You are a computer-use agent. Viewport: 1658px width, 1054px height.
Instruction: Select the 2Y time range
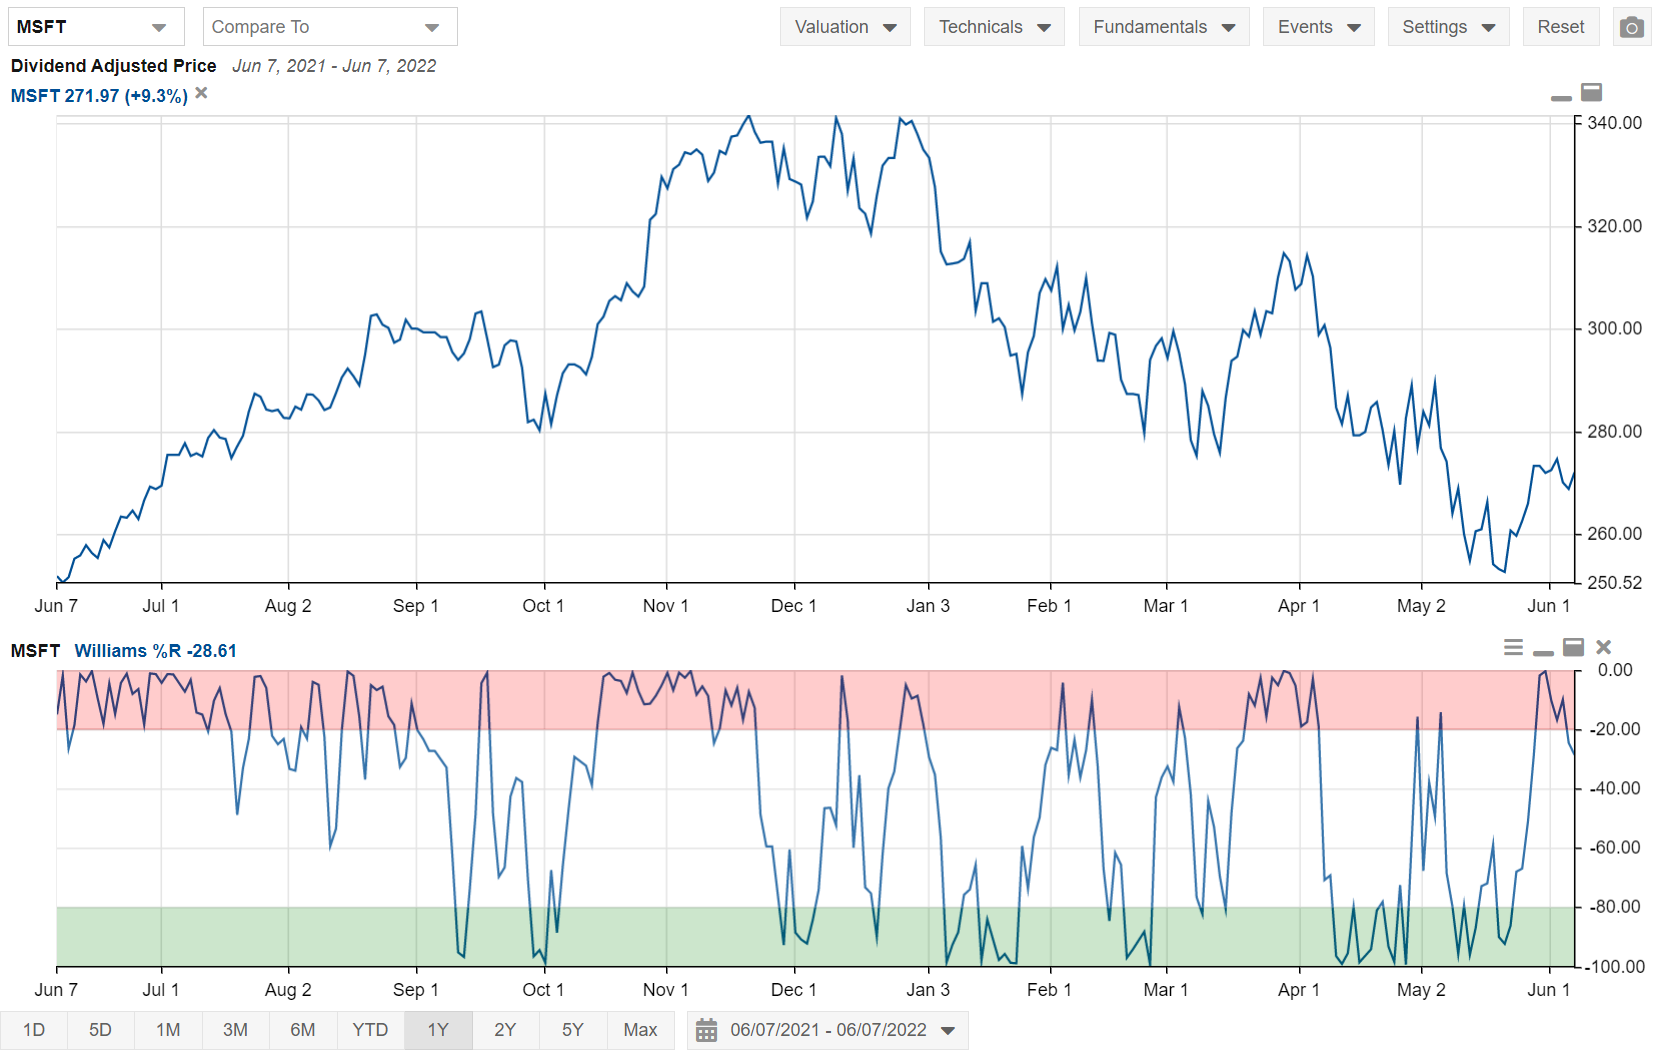coord(505,1030)
